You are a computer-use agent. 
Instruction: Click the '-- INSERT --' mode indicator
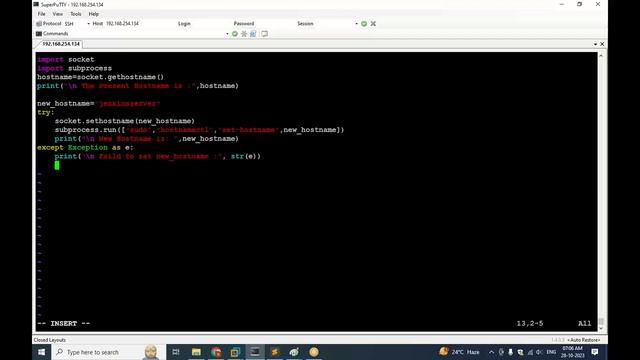coord(64,323)
